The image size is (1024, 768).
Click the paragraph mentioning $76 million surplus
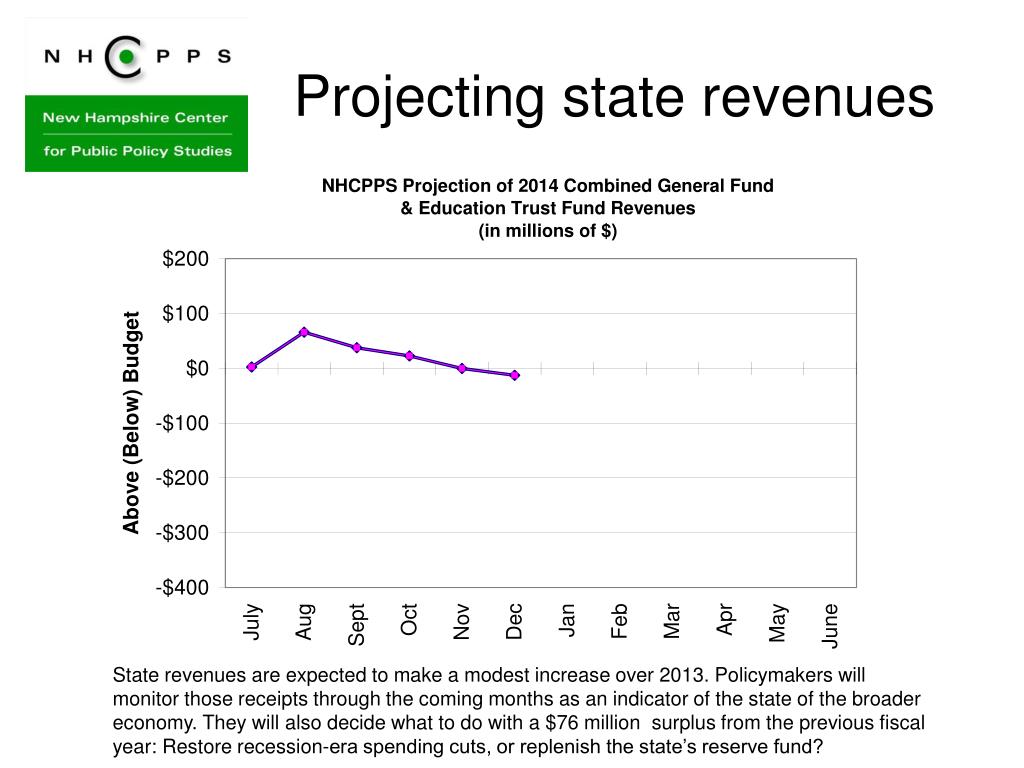(x=519, y=711)
